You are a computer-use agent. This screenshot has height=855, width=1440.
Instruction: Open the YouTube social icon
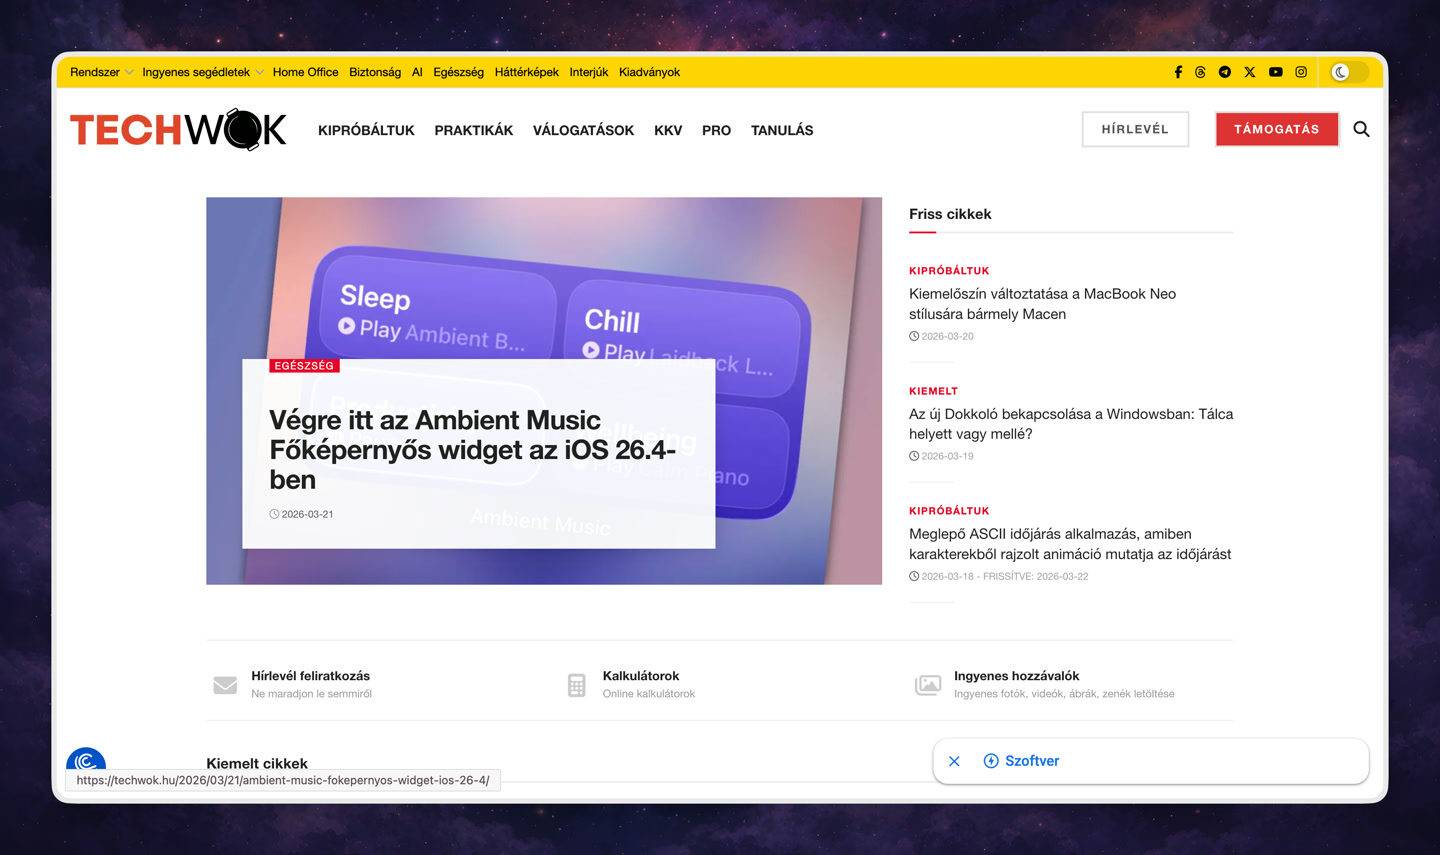click(x=1276, y=72)
